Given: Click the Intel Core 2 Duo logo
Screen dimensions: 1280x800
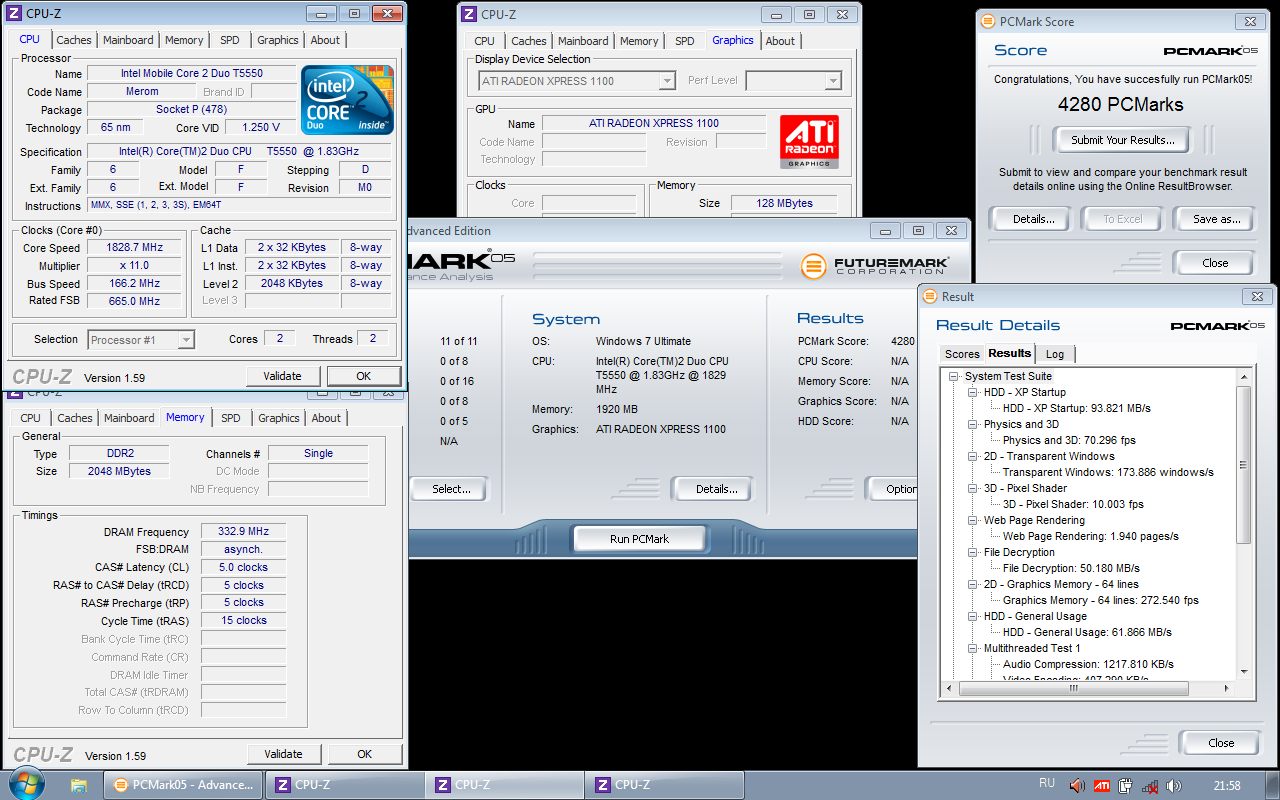Looking at the screenshot, I should pos(347,100).
